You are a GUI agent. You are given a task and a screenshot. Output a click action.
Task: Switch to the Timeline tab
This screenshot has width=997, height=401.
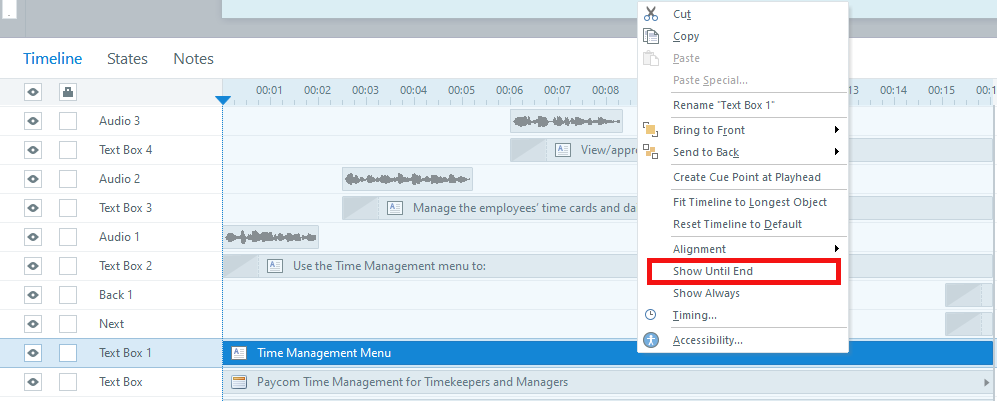click(53, 58)
